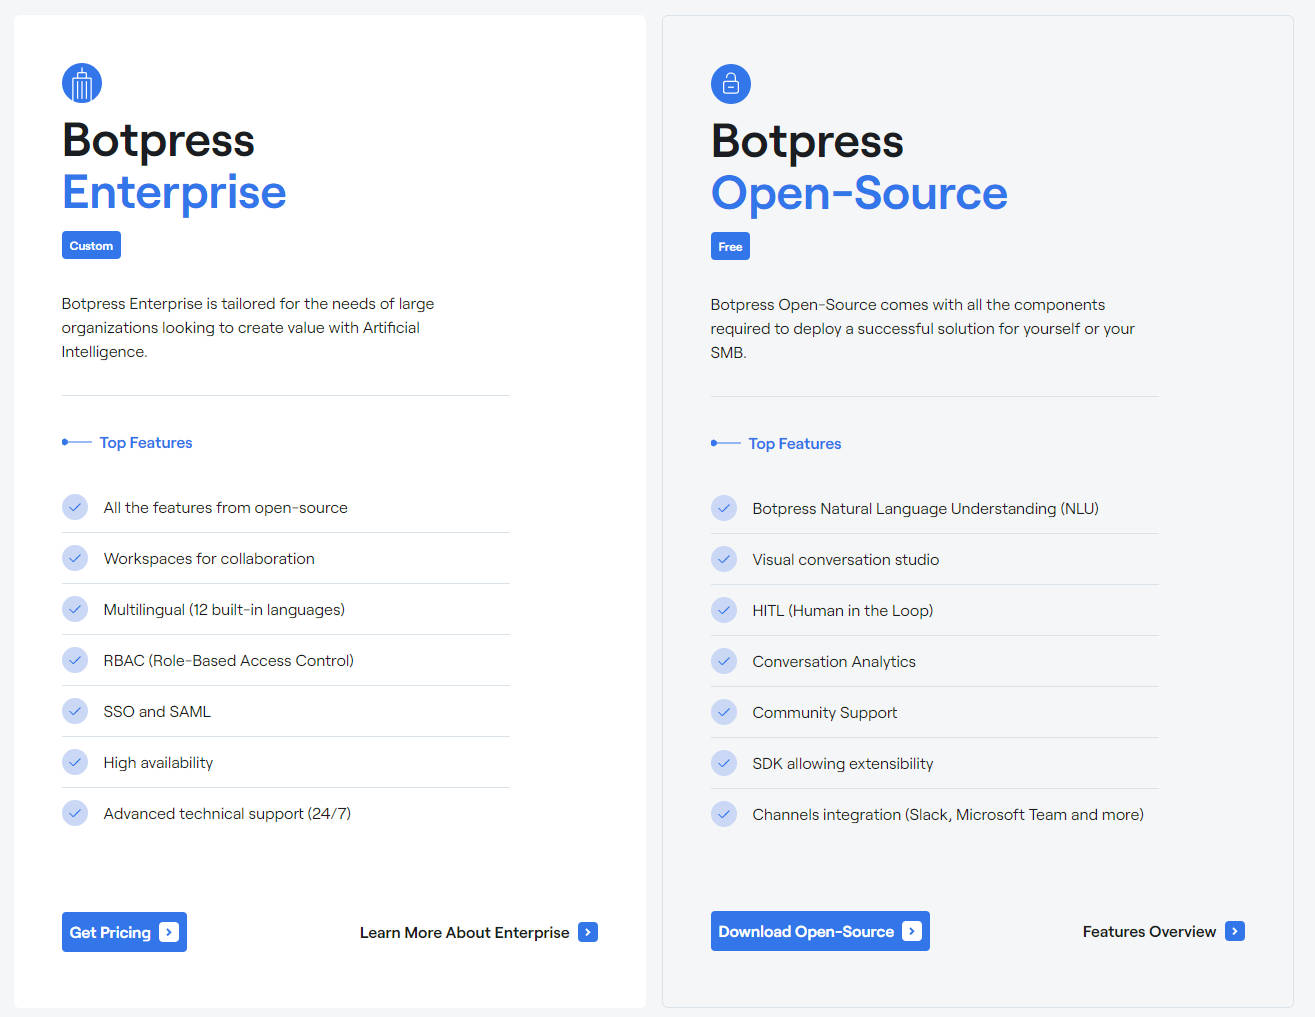Click the Custom pricing badge

click(91, 245)
